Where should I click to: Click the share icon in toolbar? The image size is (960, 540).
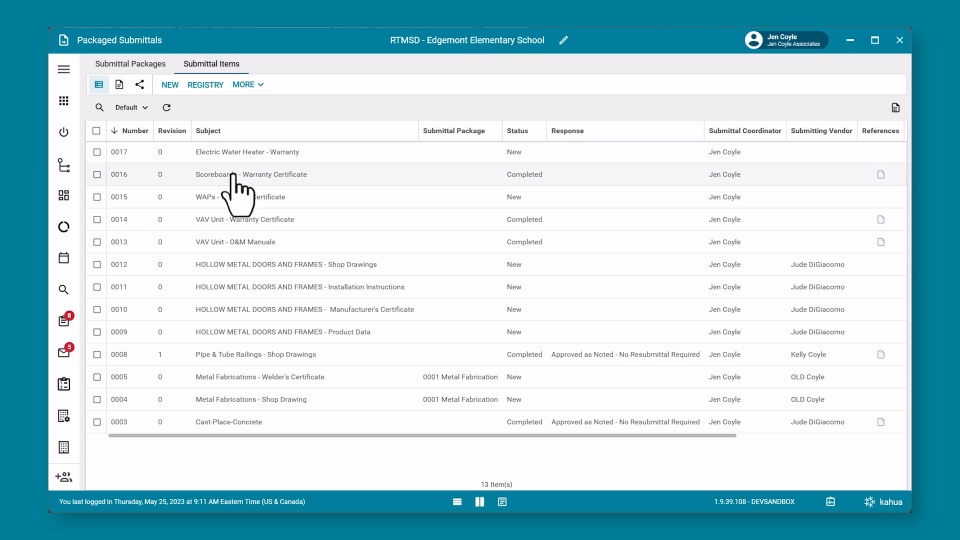click(x=140, y=84)
